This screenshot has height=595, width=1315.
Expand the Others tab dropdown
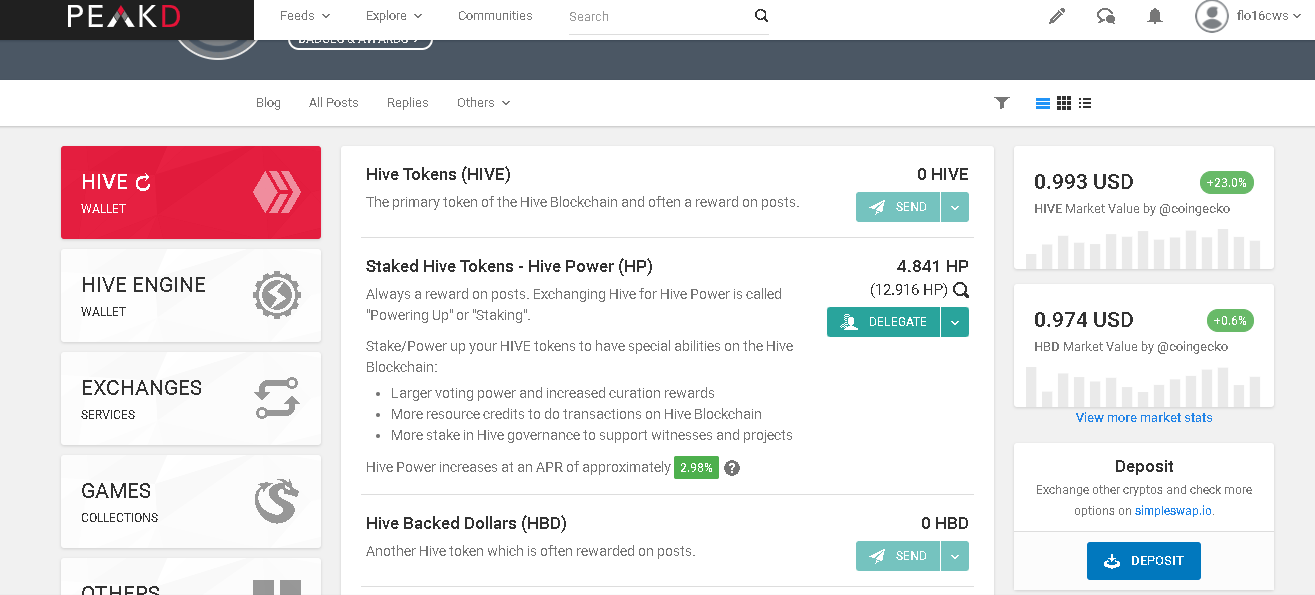tap(483, 103)
